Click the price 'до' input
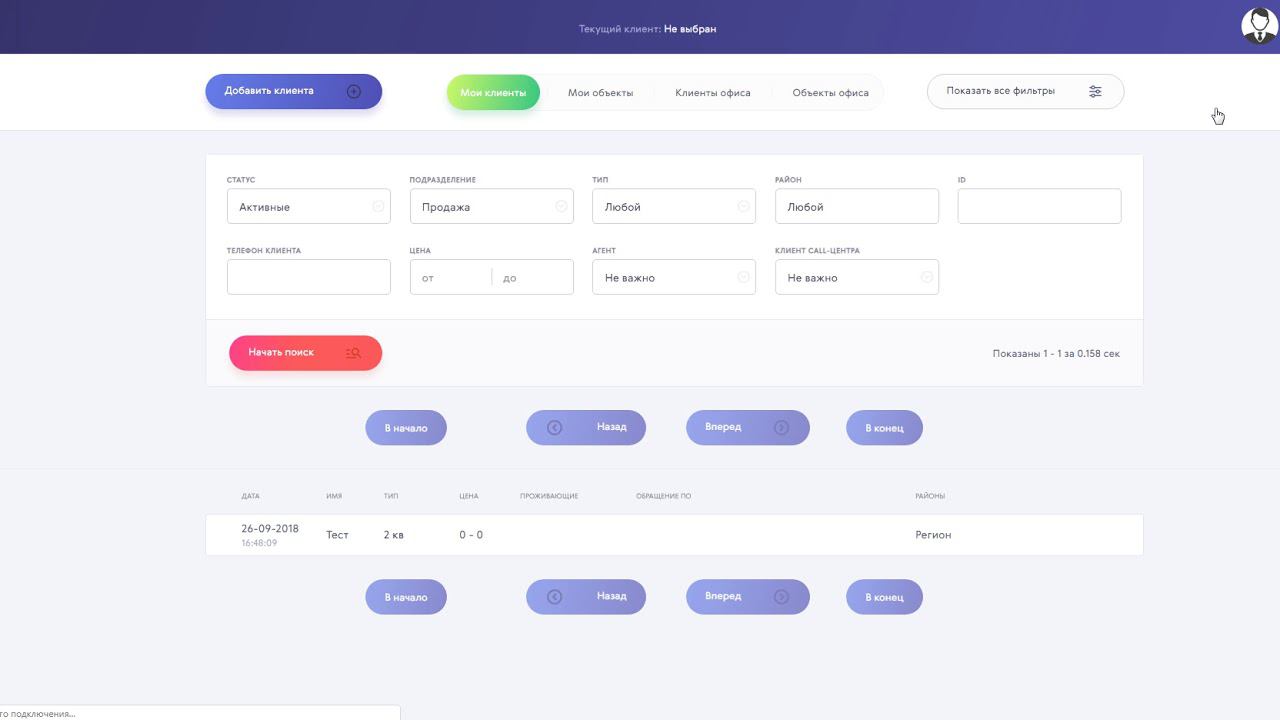The height and width of the screenshot is (720, 1280). pos(533,277)
